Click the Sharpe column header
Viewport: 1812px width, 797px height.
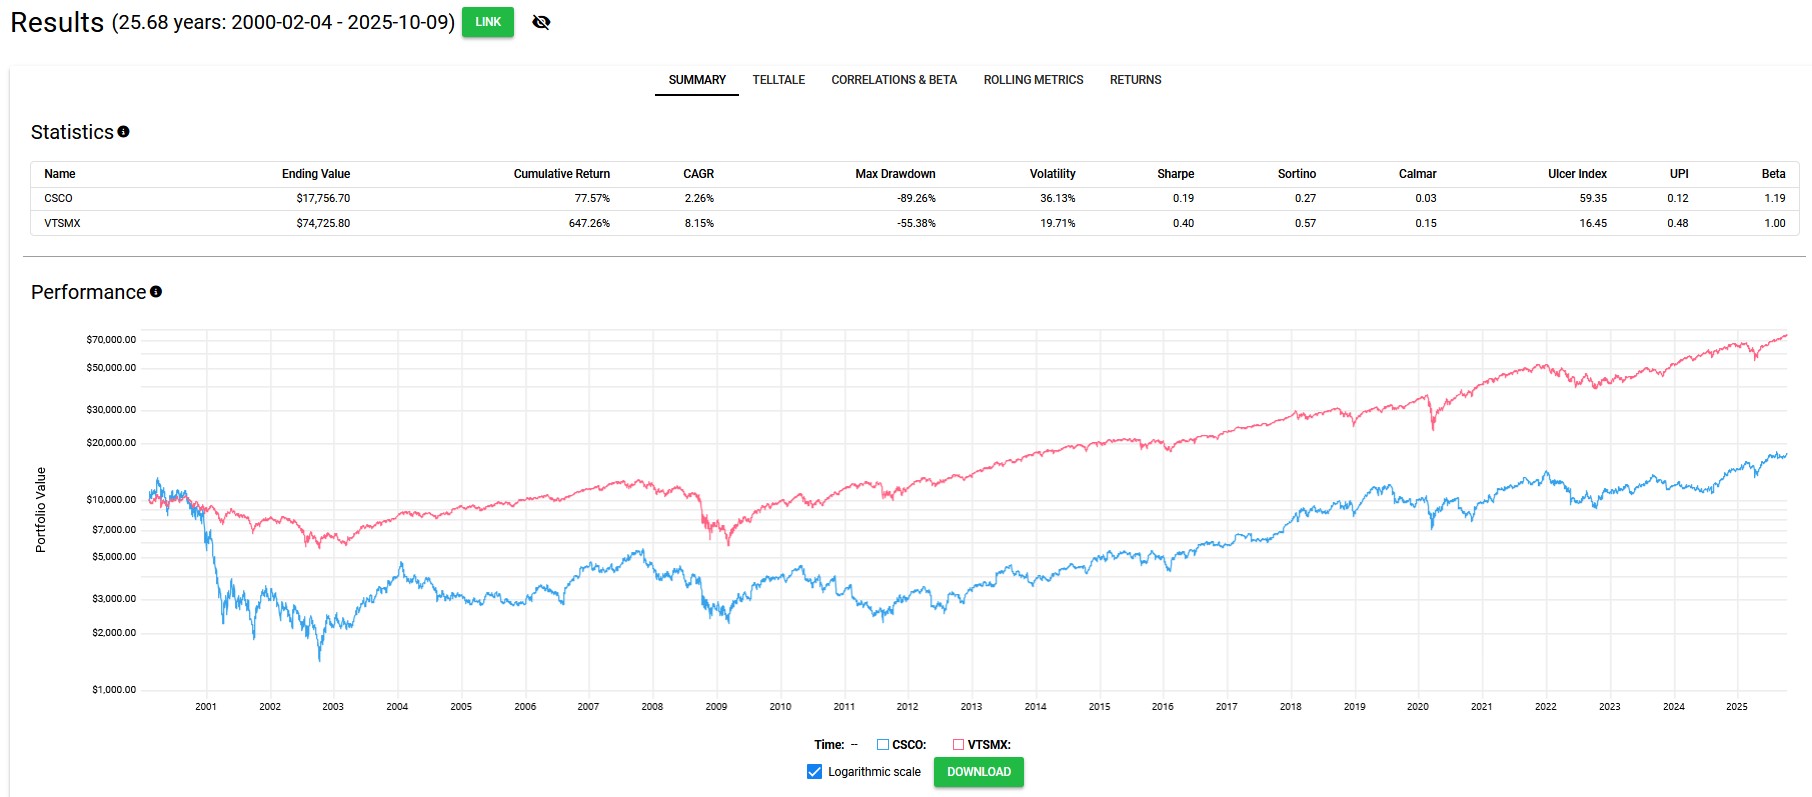tap(1176, 174)
